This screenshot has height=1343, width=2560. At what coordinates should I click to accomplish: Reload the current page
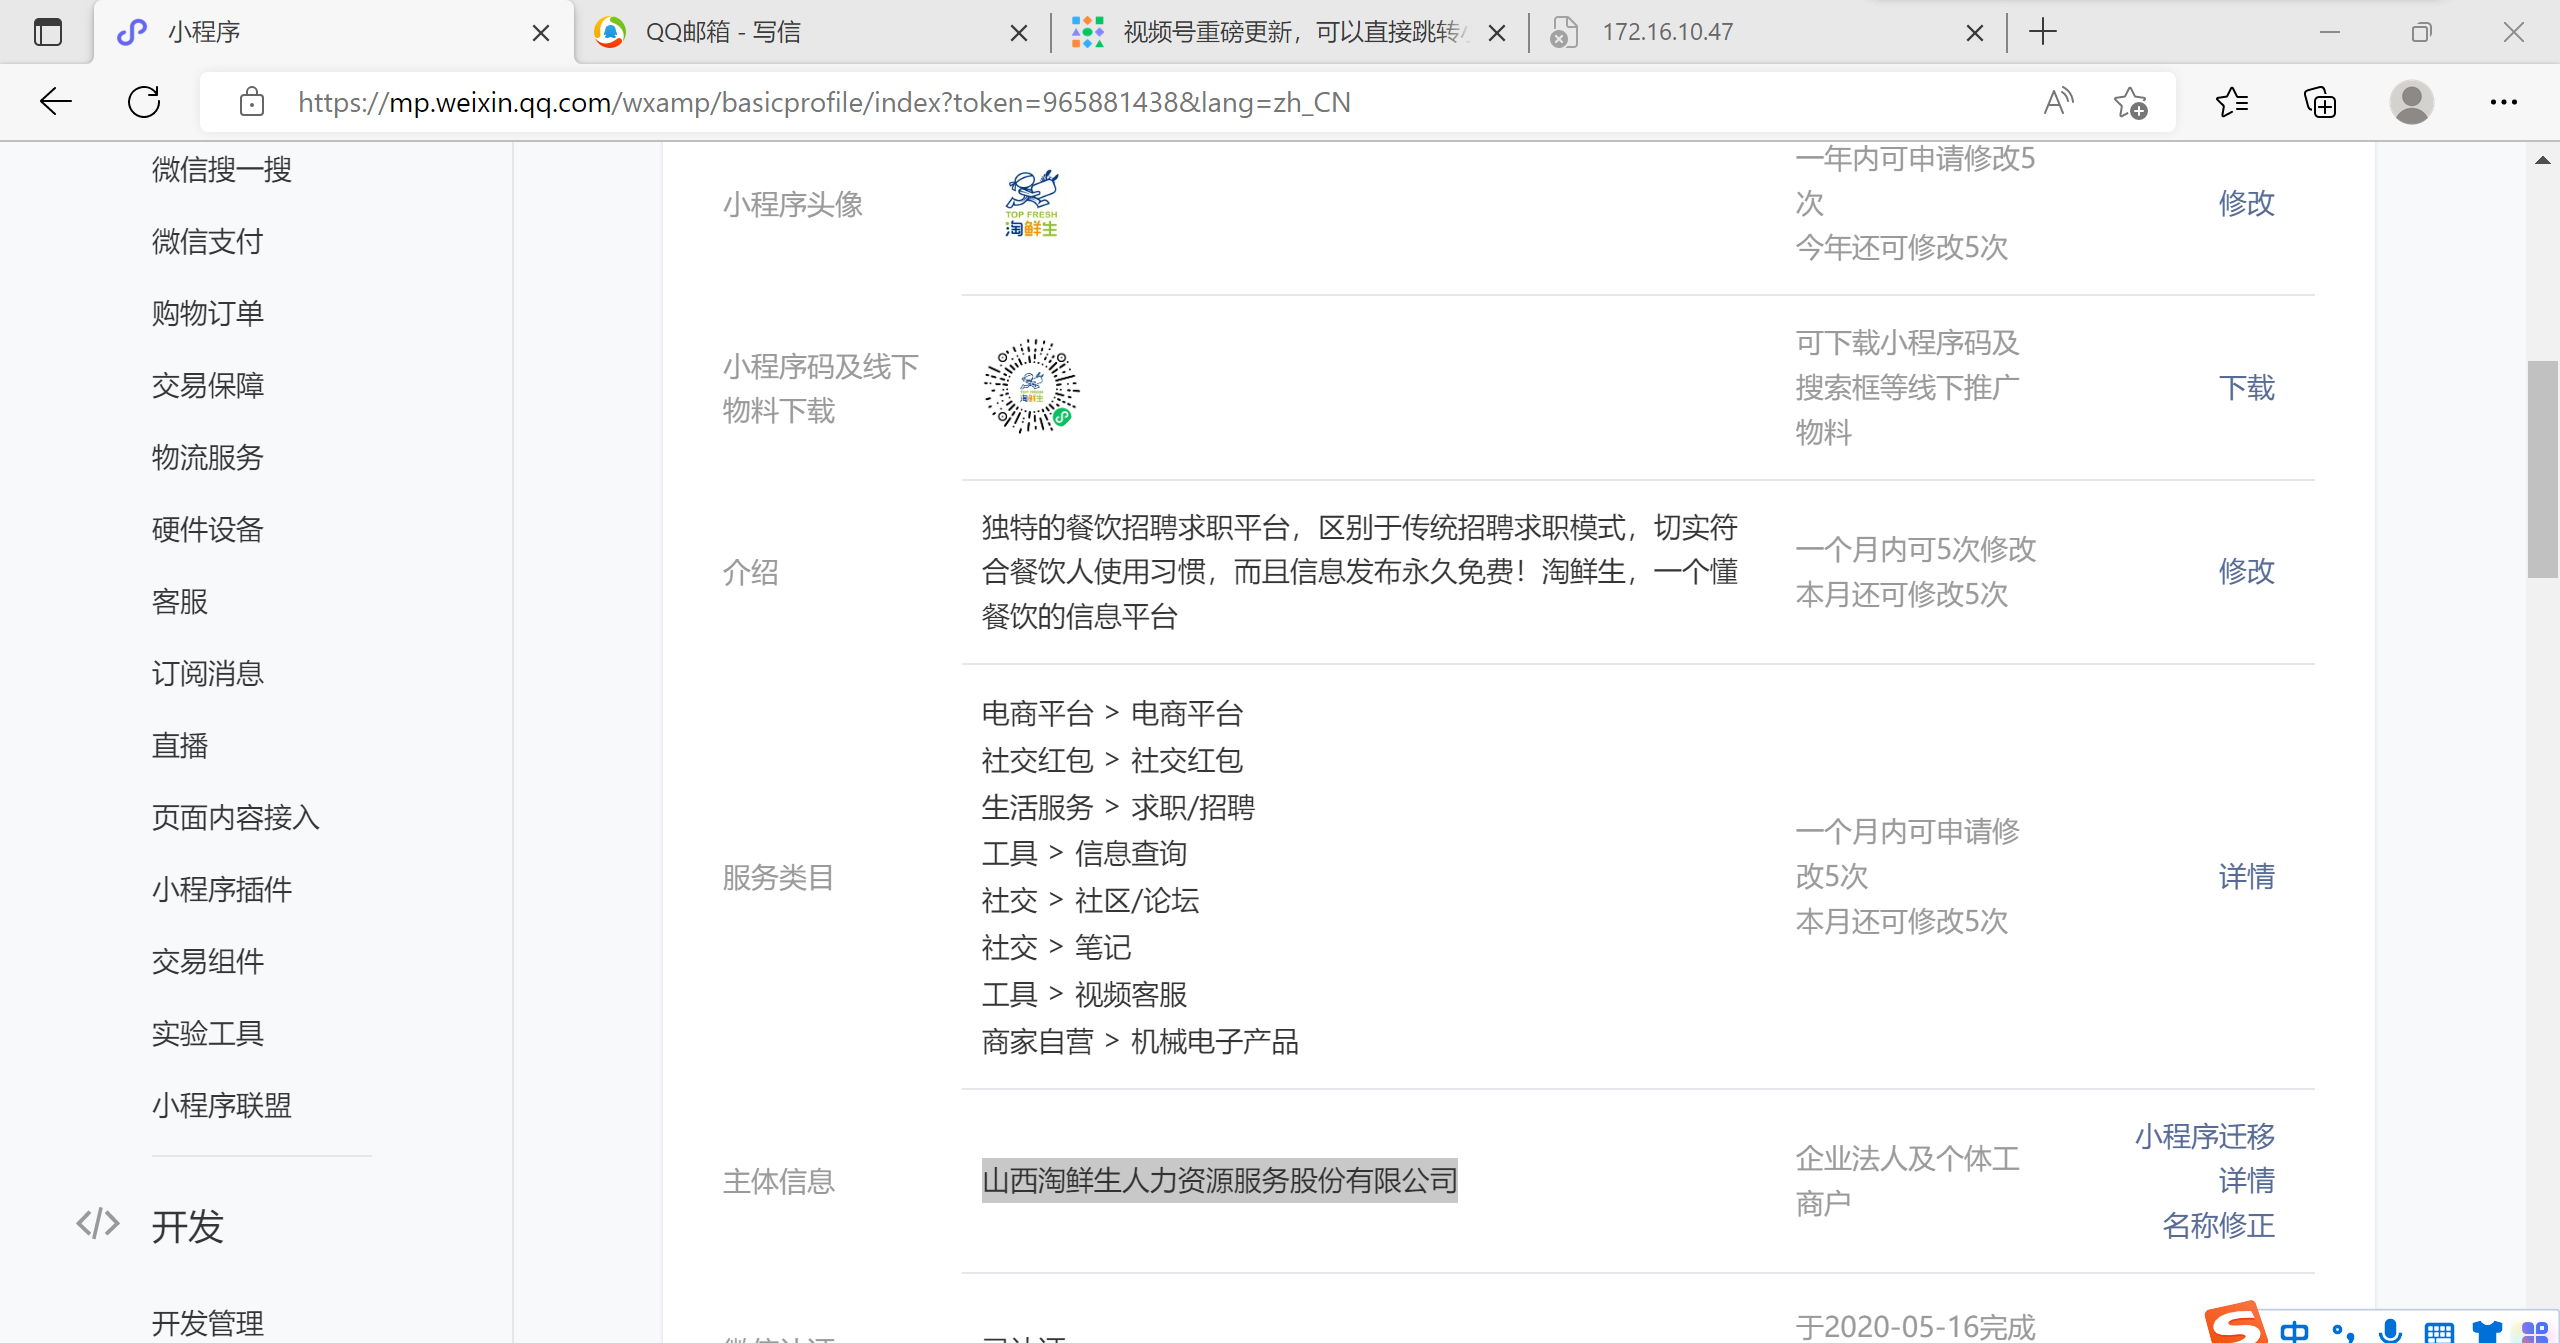click(x=144, y=102)
